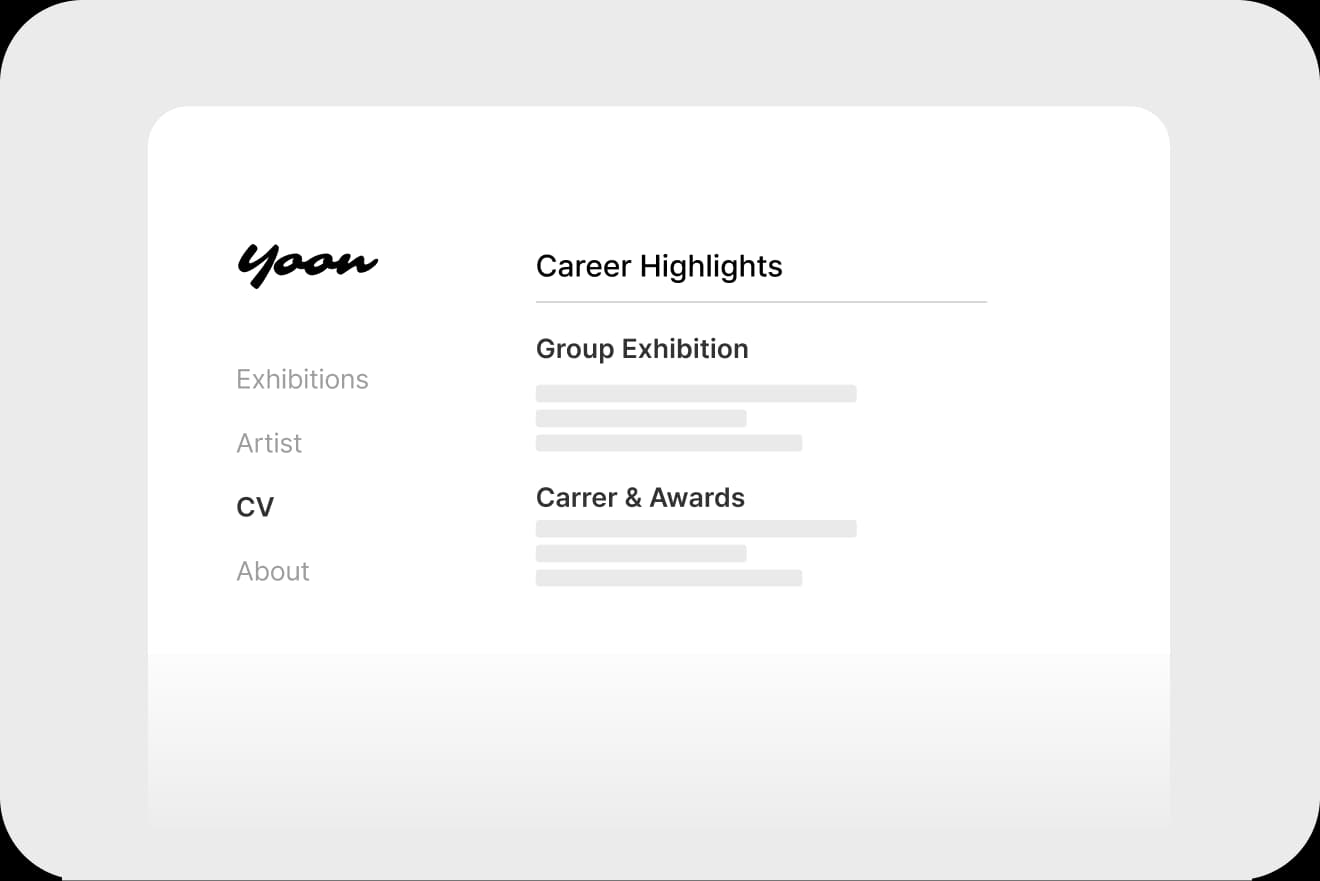Click third placeholder line under Carrer & Awards

click(669, 578)
